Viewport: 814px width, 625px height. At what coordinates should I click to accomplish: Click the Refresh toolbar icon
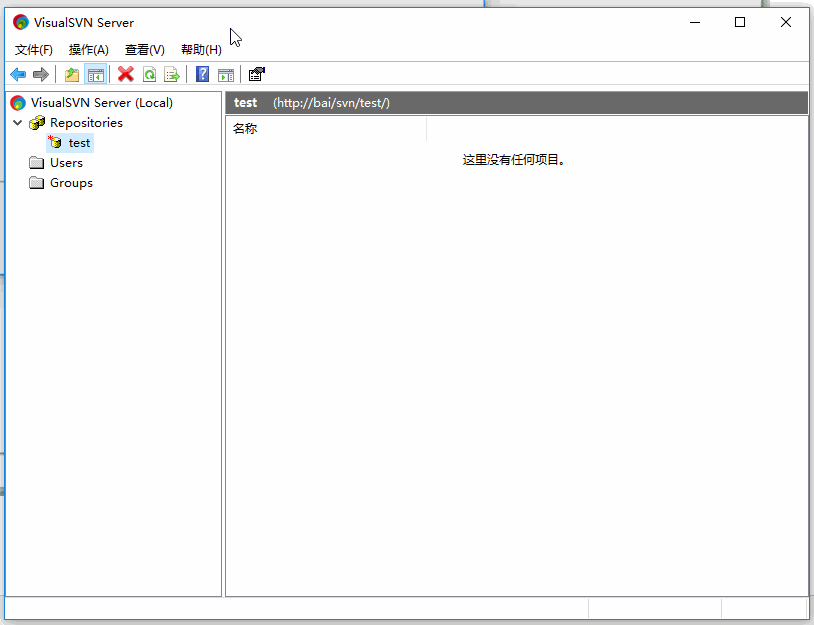150,74
